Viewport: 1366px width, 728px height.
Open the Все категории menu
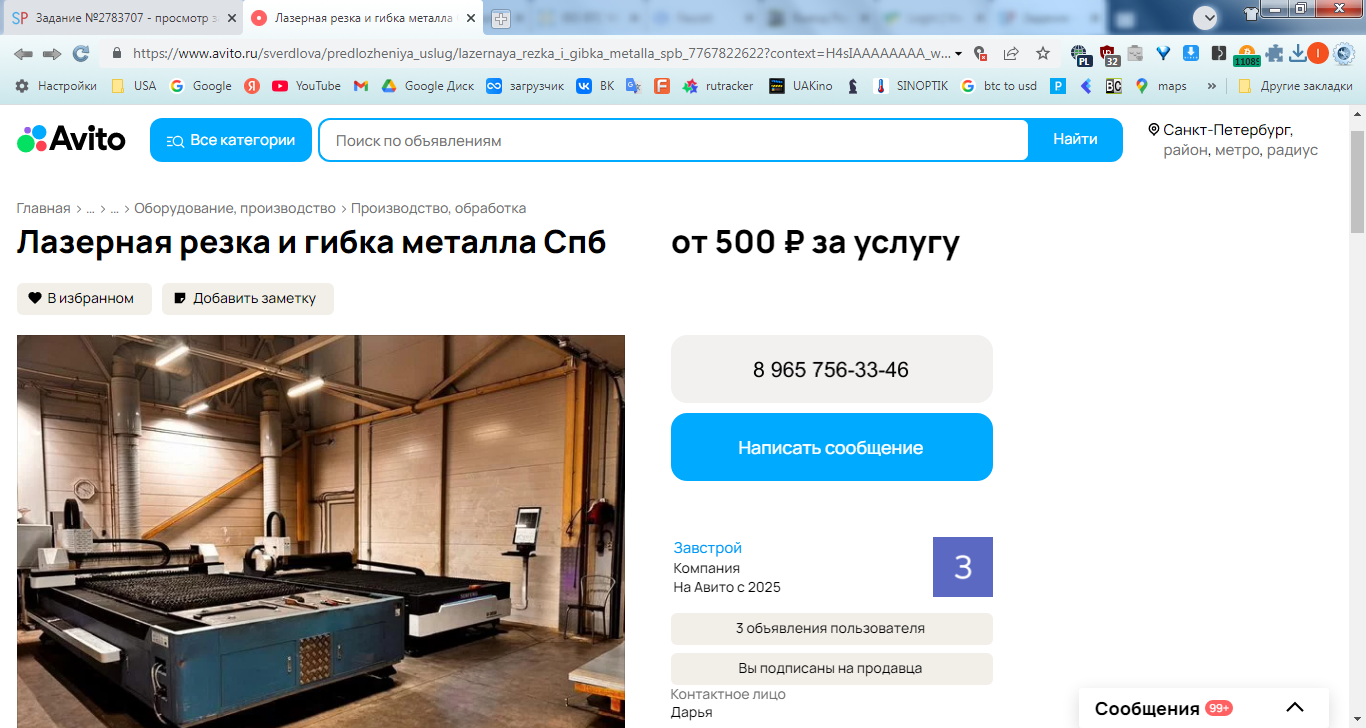pos(231,140)
